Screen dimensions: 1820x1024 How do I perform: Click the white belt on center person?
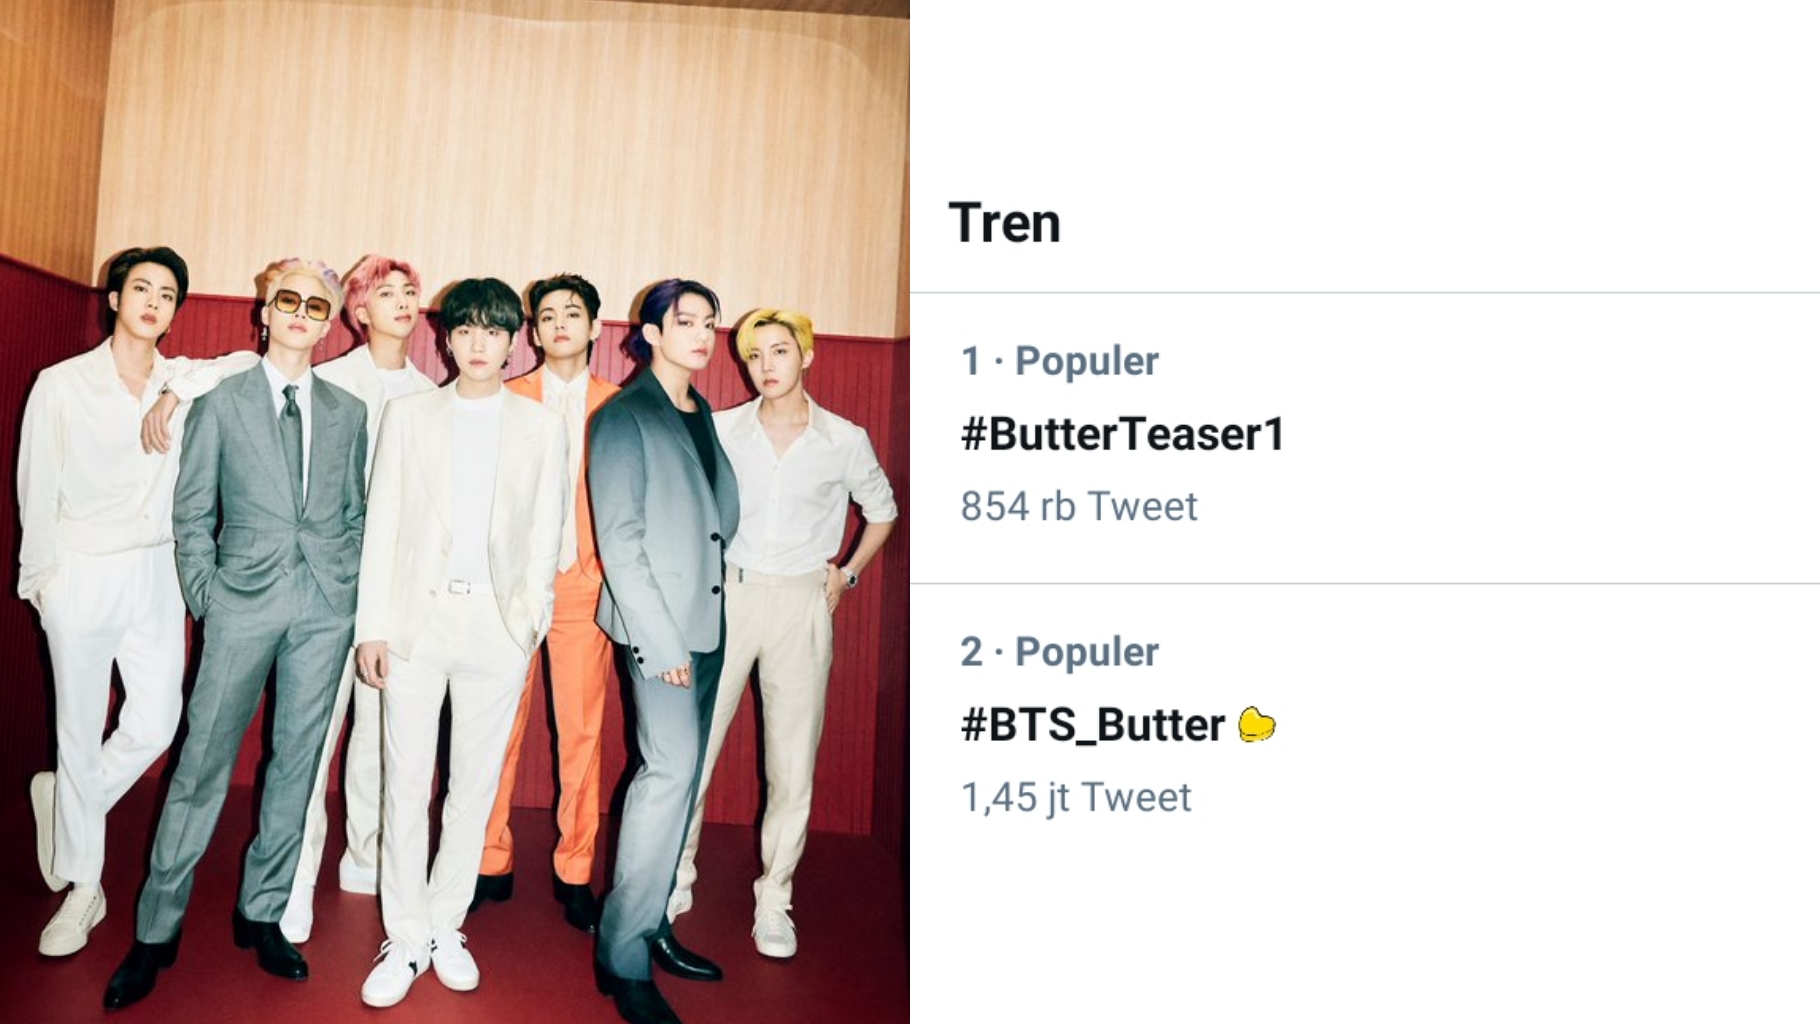(458, 587)
